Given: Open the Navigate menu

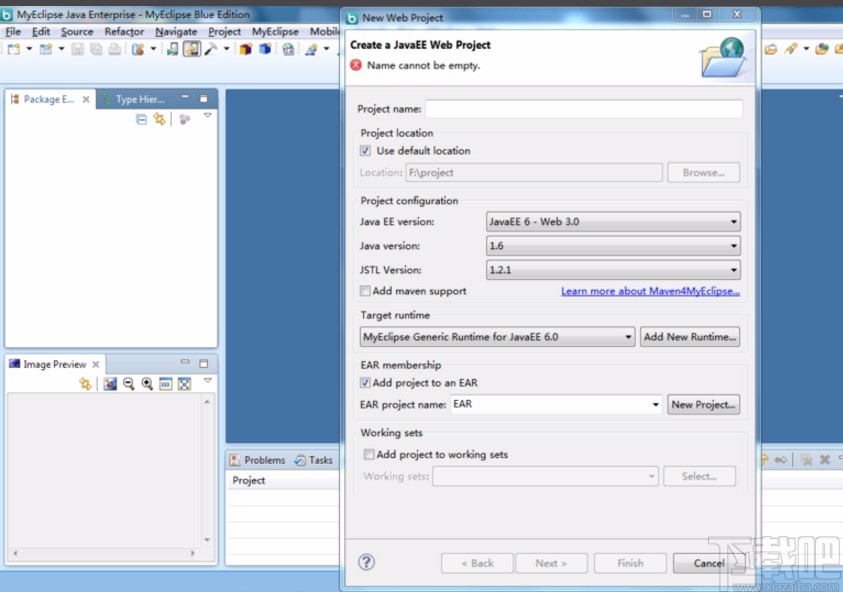Looking at the screenshot, I should (x=176, y=32).
